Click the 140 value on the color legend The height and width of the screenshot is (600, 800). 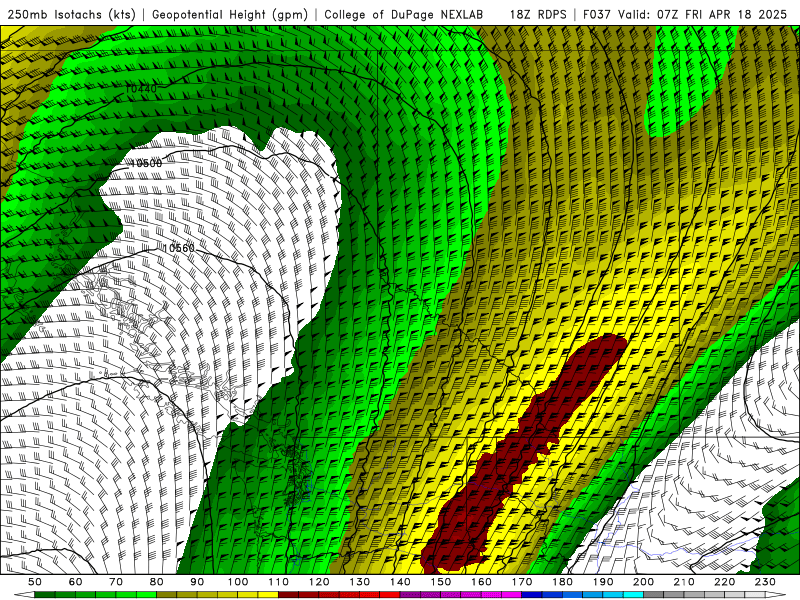[x=400, y=582]
